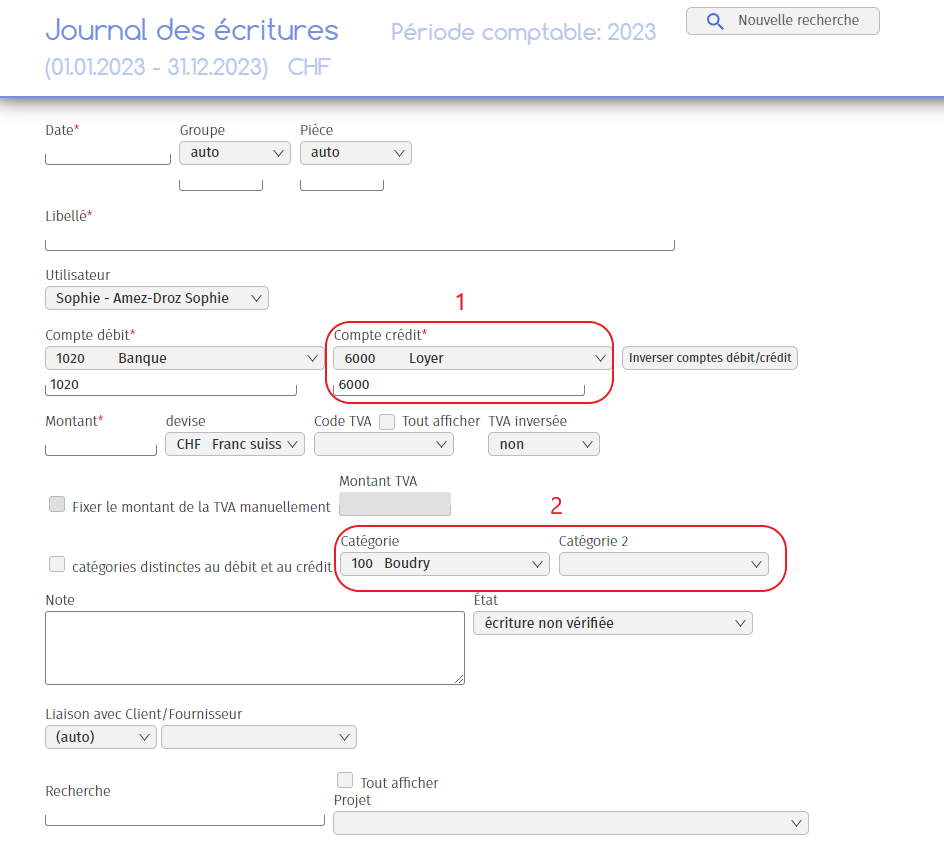The image size is (944, 859).
Task: Open the Compte débit 1020 Banque dropdown
Action: coord(184,358)
